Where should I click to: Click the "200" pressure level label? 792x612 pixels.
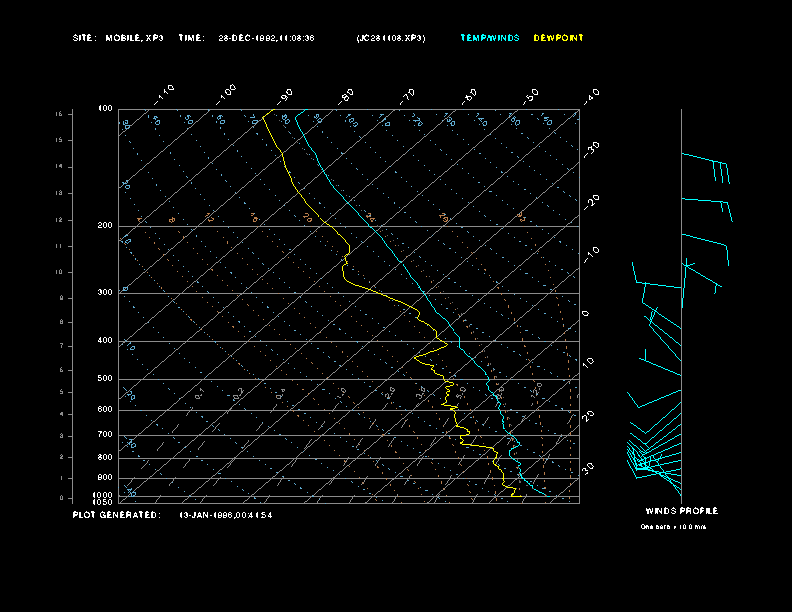[105, 226]
